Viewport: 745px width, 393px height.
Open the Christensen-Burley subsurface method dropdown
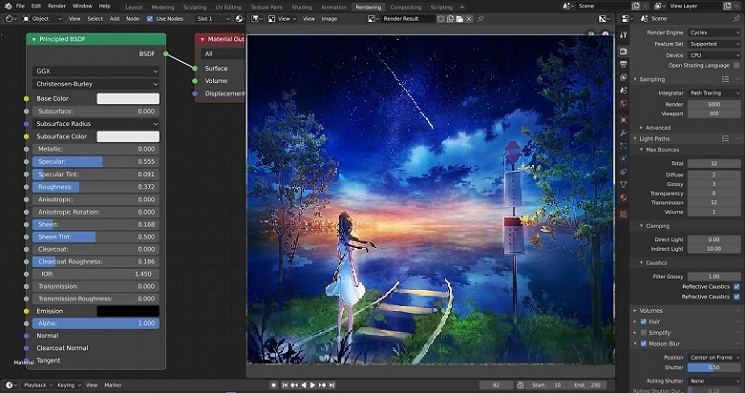[96, 84]
